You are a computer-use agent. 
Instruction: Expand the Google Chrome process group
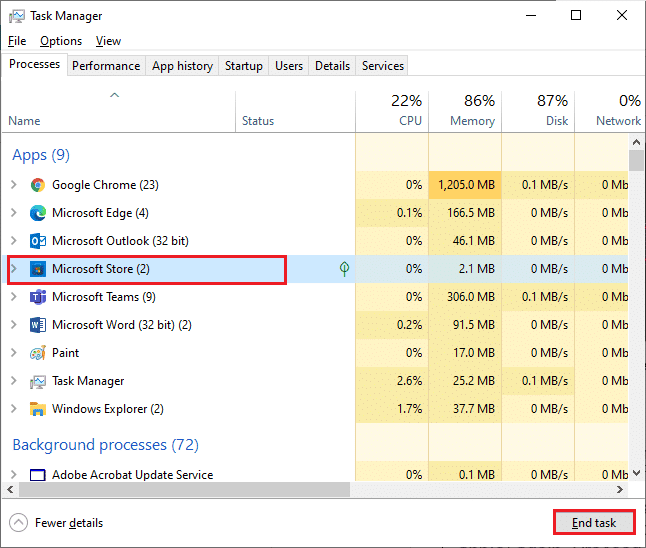click(14, 185)
